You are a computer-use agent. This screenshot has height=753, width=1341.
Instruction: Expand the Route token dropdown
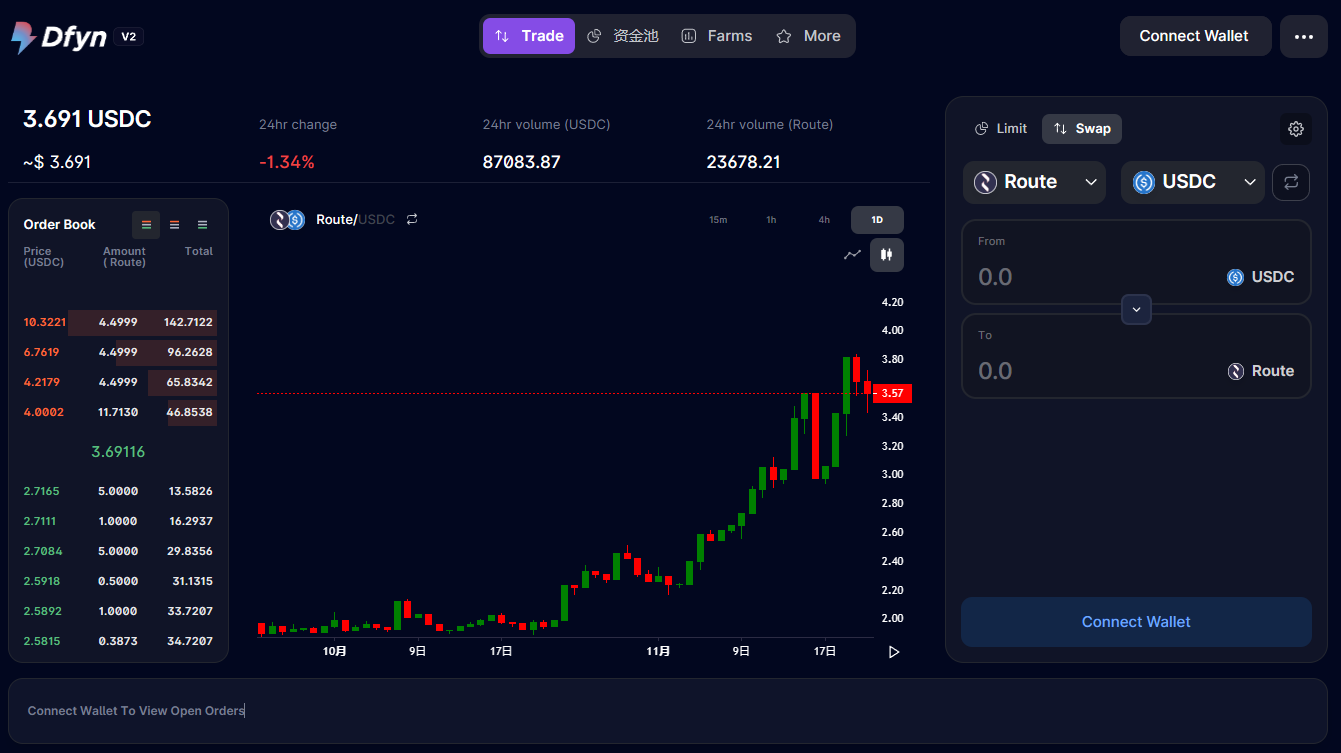pyautogui.click(x=1034, y=182)
